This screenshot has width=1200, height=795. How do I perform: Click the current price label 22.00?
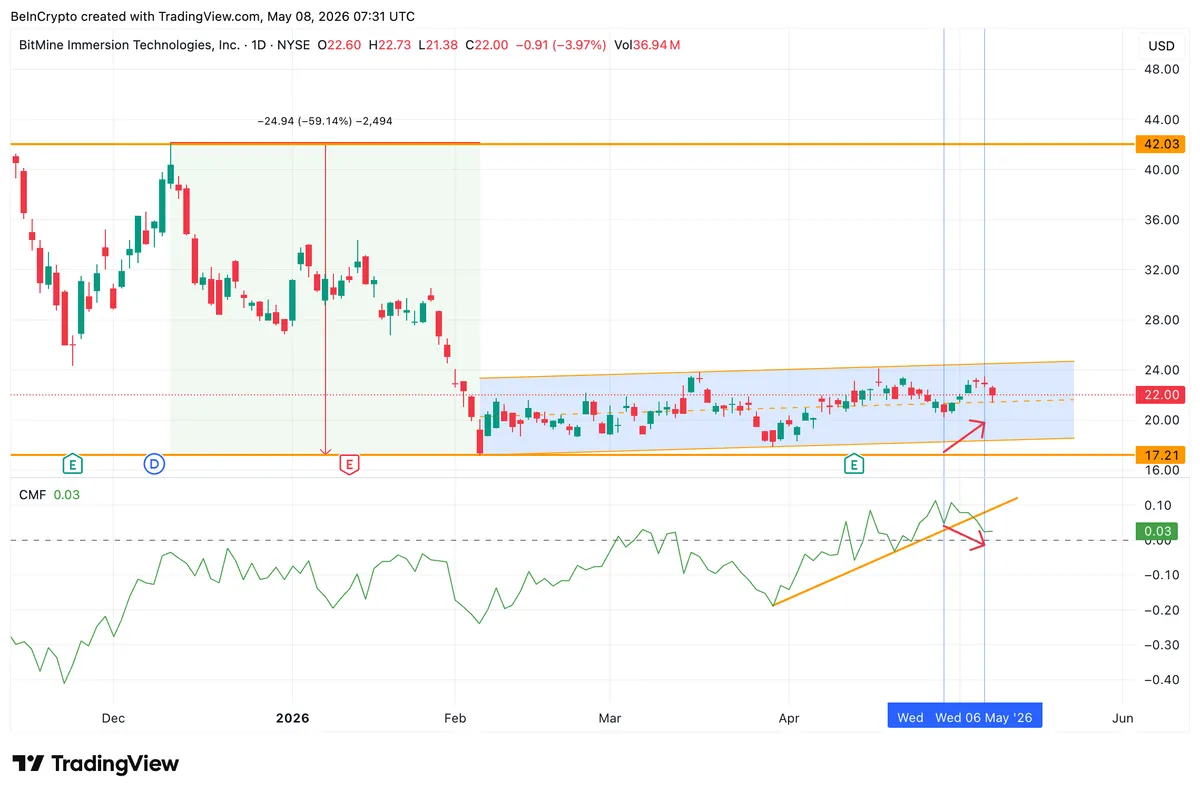[x=1162, y=395]
